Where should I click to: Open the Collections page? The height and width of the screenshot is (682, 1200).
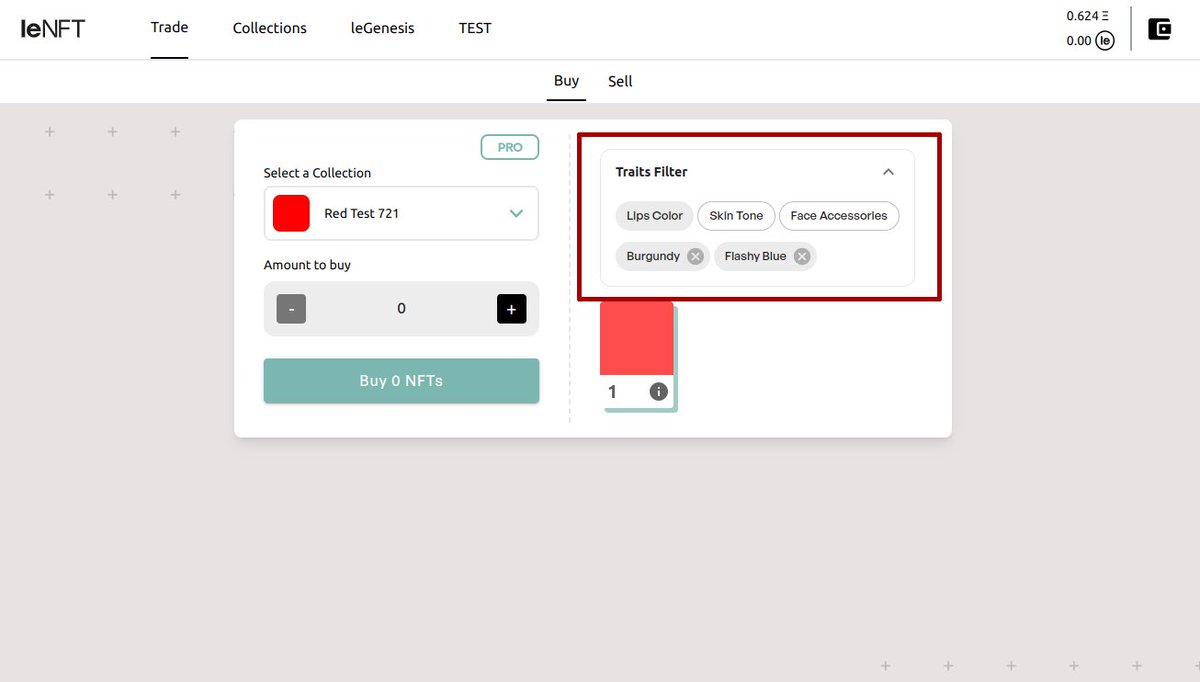270,28
